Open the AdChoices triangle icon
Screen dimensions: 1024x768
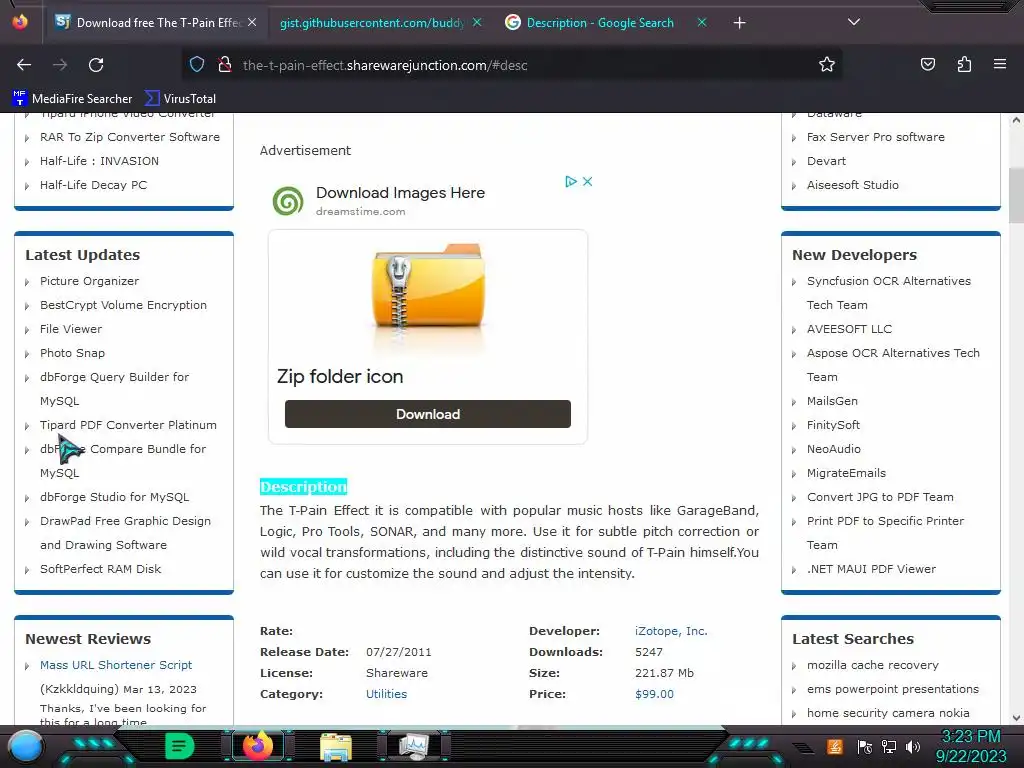tap(571, 182)
